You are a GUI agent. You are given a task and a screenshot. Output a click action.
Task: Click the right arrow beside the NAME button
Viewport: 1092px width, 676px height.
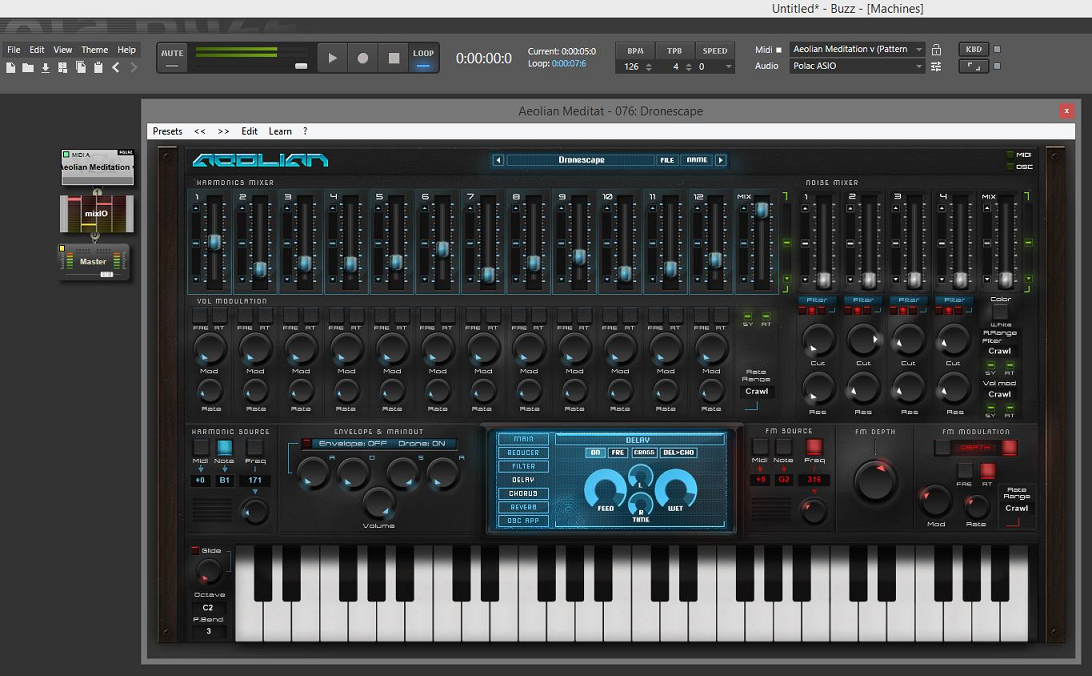pos(721,160)
